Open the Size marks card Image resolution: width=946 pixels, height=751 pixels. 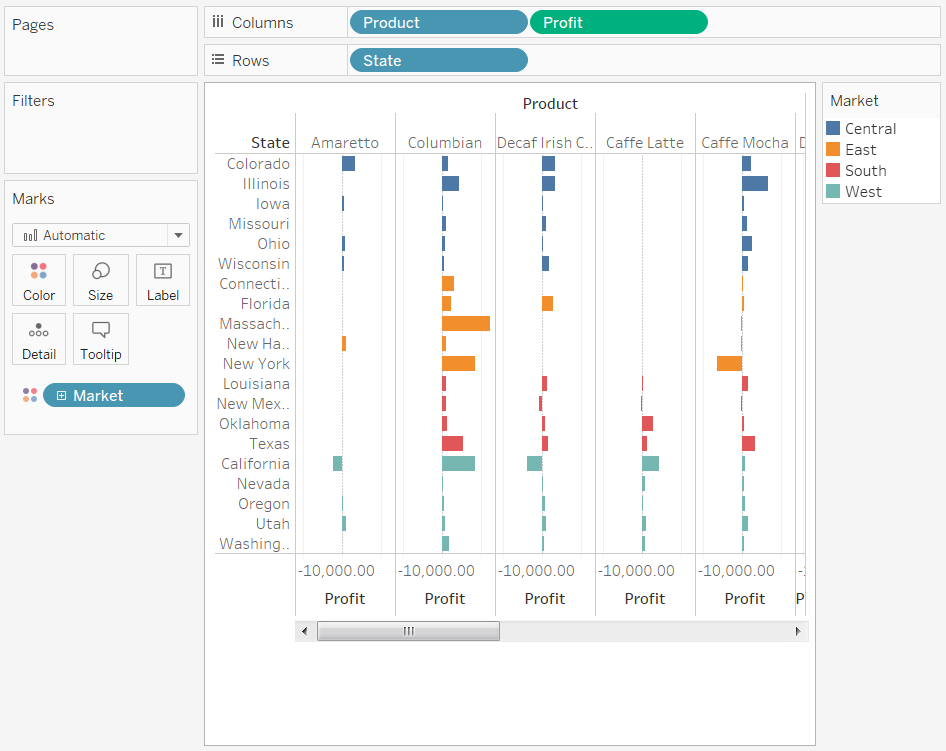click(101, 280)
